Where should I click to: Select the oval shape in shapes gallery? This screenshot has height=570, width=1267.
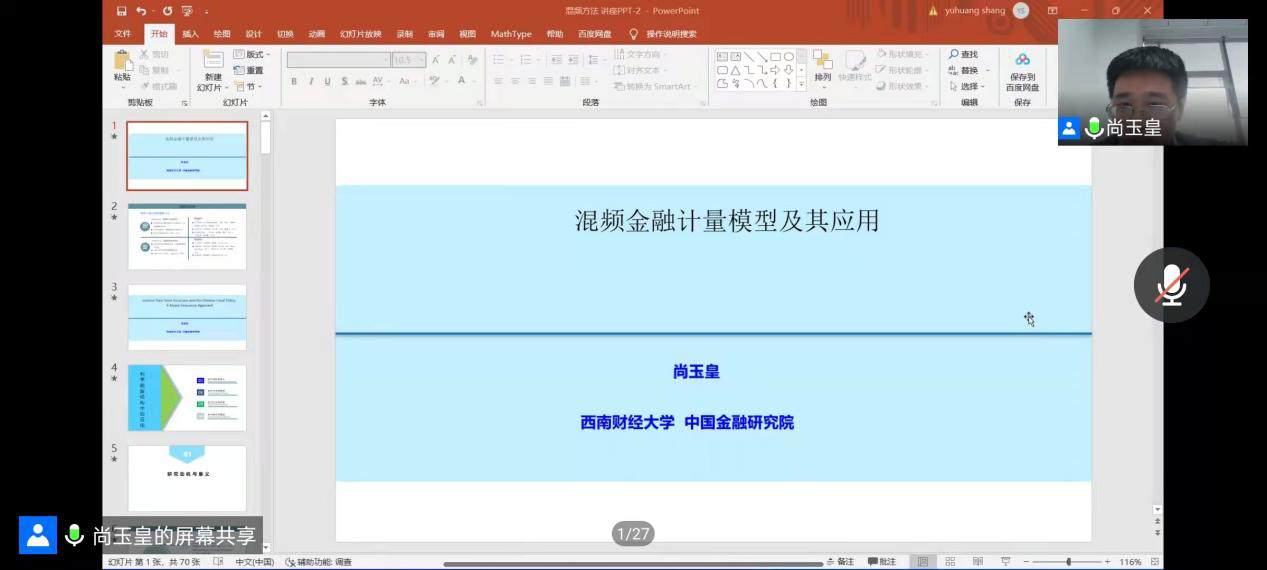coord(789,57)
